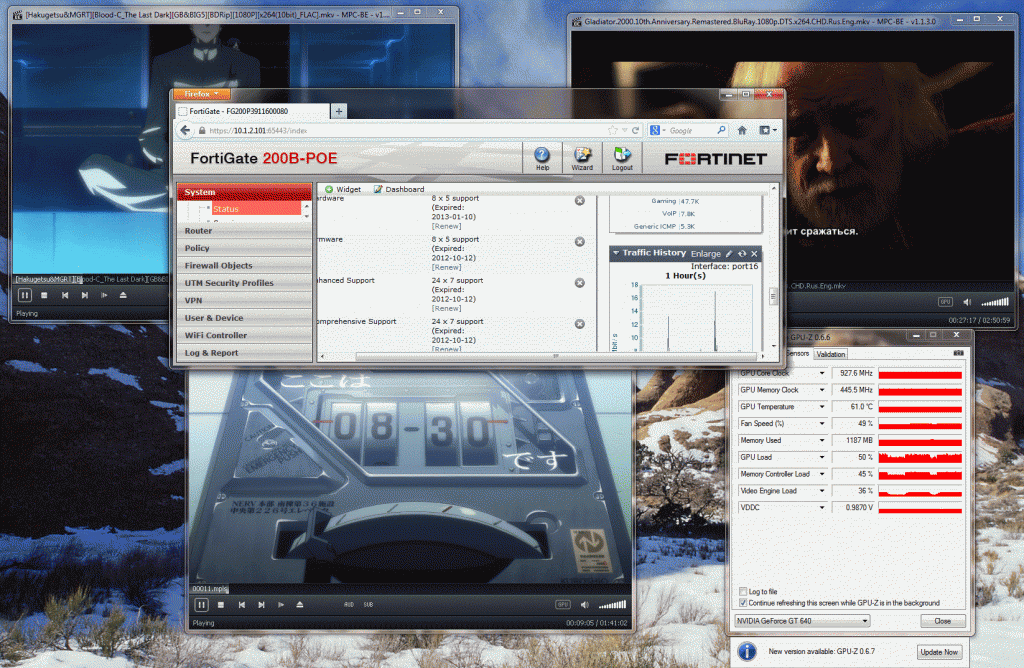Select audio track (AUD) in the 00011.mpls player
This screenshot has width=1024, height=668.
click(349, 605)
